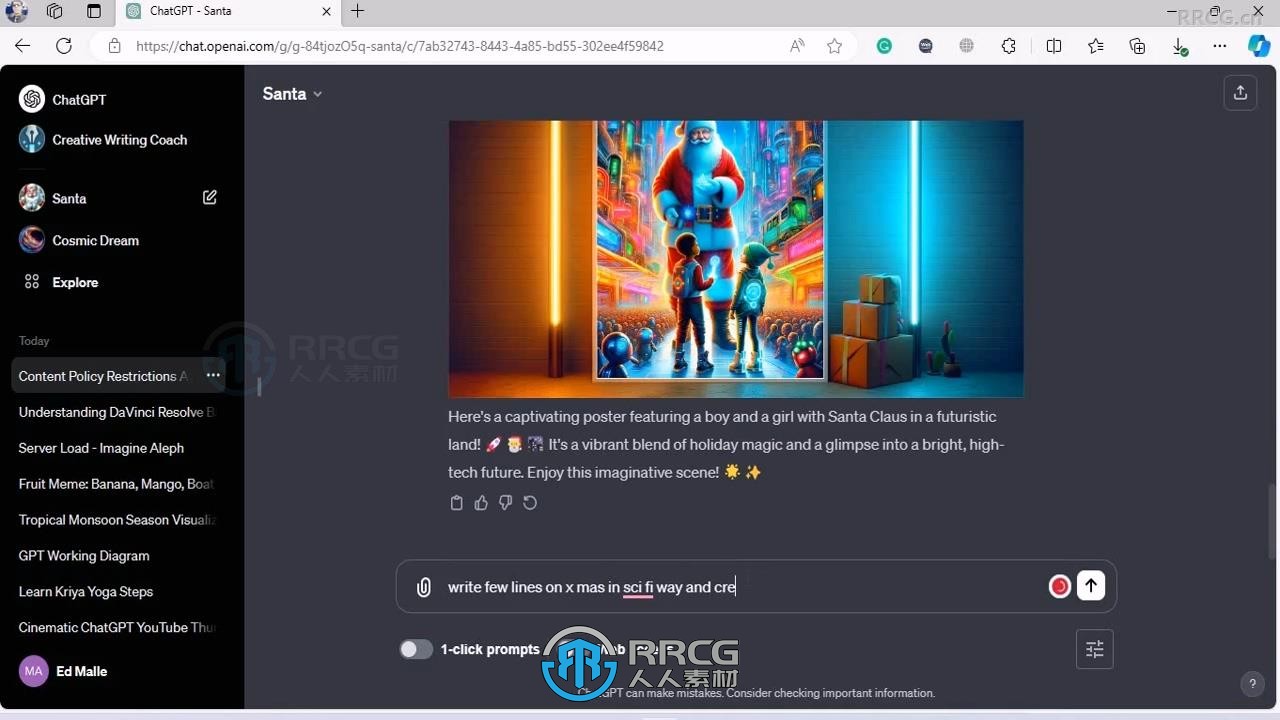The width and height of the screenshot is (1280, 720).
Task: Open Ed Malle account menu
Action: [x=122, y=671]
